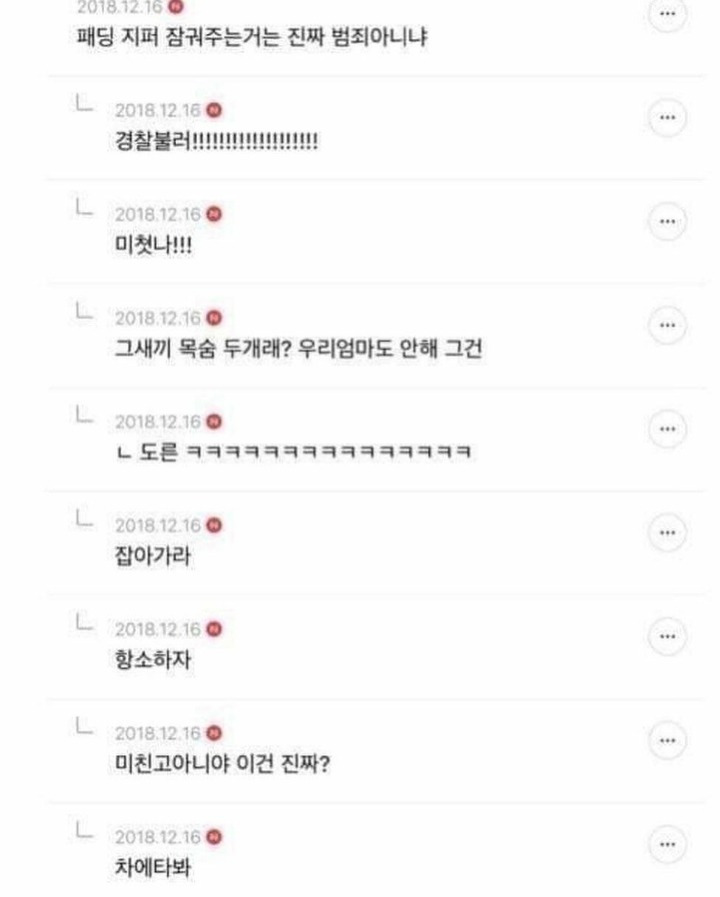Open more options for 미친고아니야 reply
720x897 pixels.
[667, 741]
